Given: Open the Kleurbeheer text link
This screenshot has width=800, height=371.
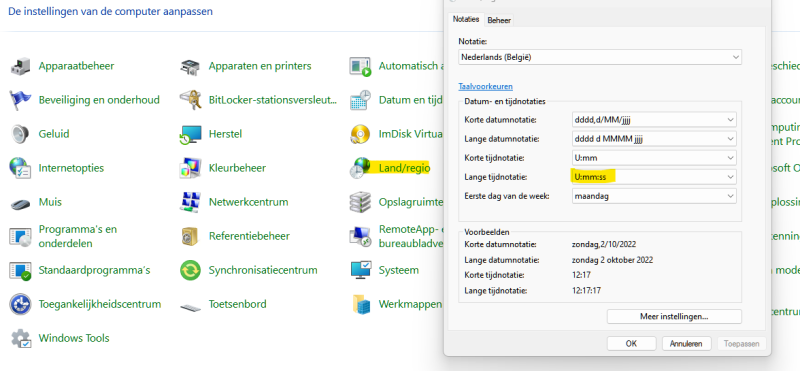Looking at the screenshot, I should (237, 168).
